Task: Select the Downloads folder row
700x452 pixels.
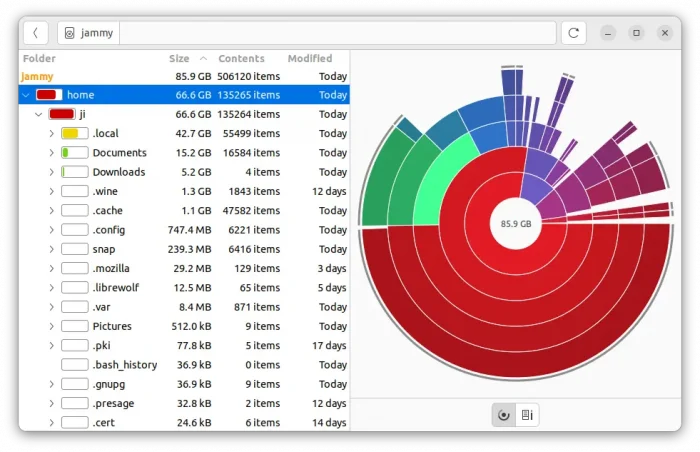Action: [118, 172]
